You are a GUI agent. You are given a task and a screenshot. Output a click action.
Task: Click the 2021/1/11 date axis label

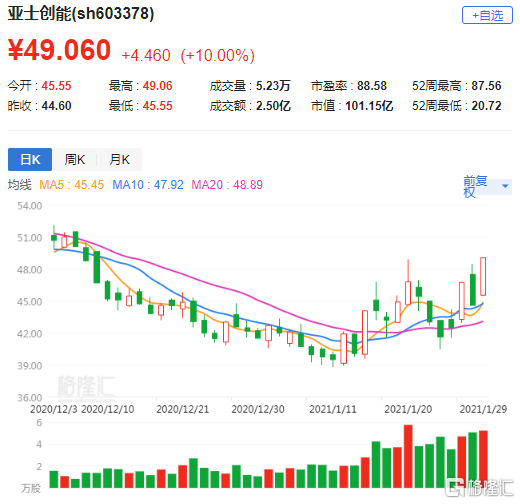coord(333,409)
